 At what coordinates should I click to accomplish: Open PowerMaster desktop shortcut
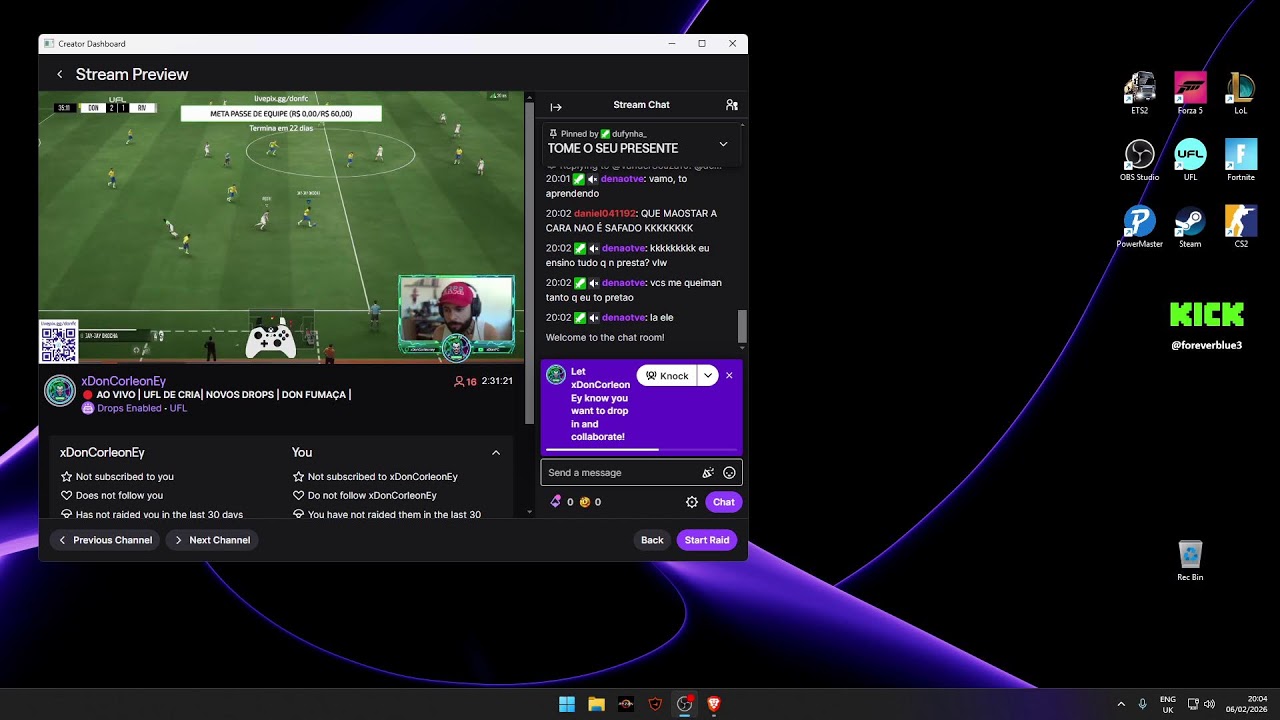click(1139, 227)
